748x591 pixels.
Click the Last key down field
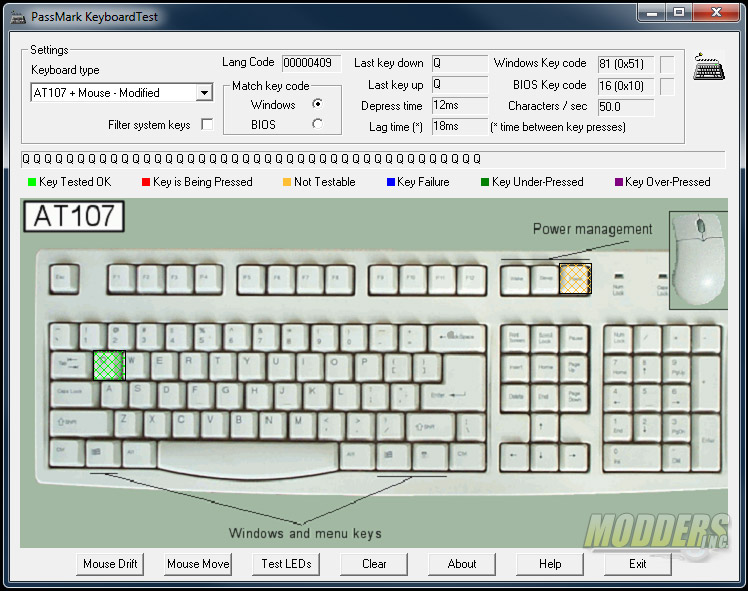coord(460,63)
